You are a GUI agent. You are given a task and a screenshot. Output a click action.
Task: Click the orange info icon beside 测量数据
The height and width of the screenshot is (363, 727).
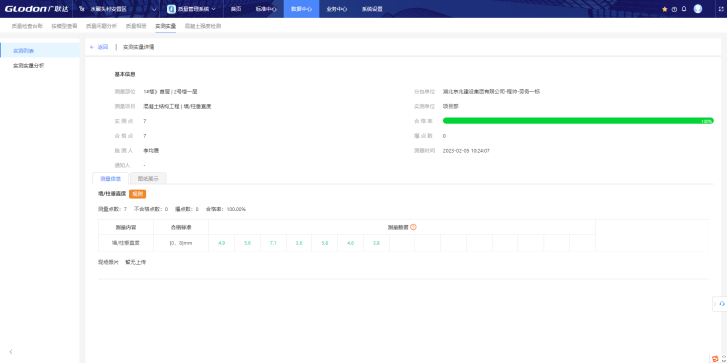click(x=413, y=227)
